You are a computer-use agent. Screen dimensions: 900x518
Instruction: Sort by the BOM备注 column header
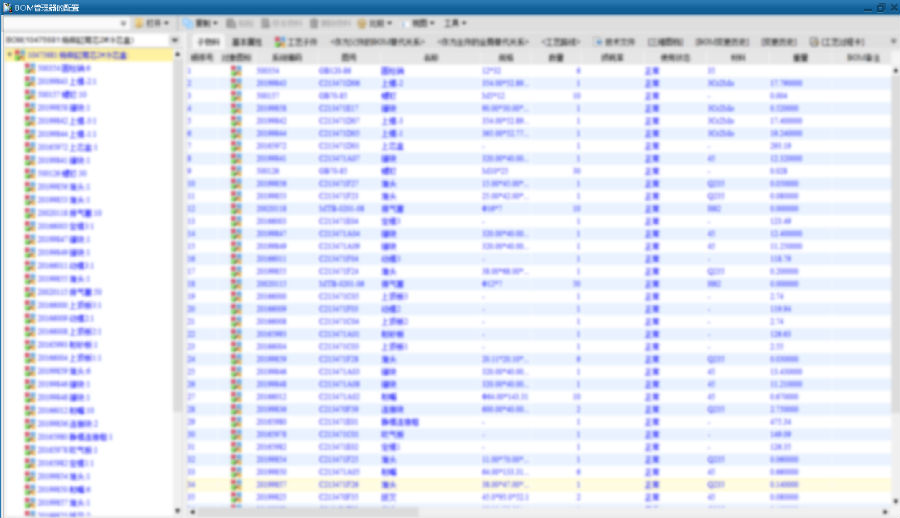863,57
